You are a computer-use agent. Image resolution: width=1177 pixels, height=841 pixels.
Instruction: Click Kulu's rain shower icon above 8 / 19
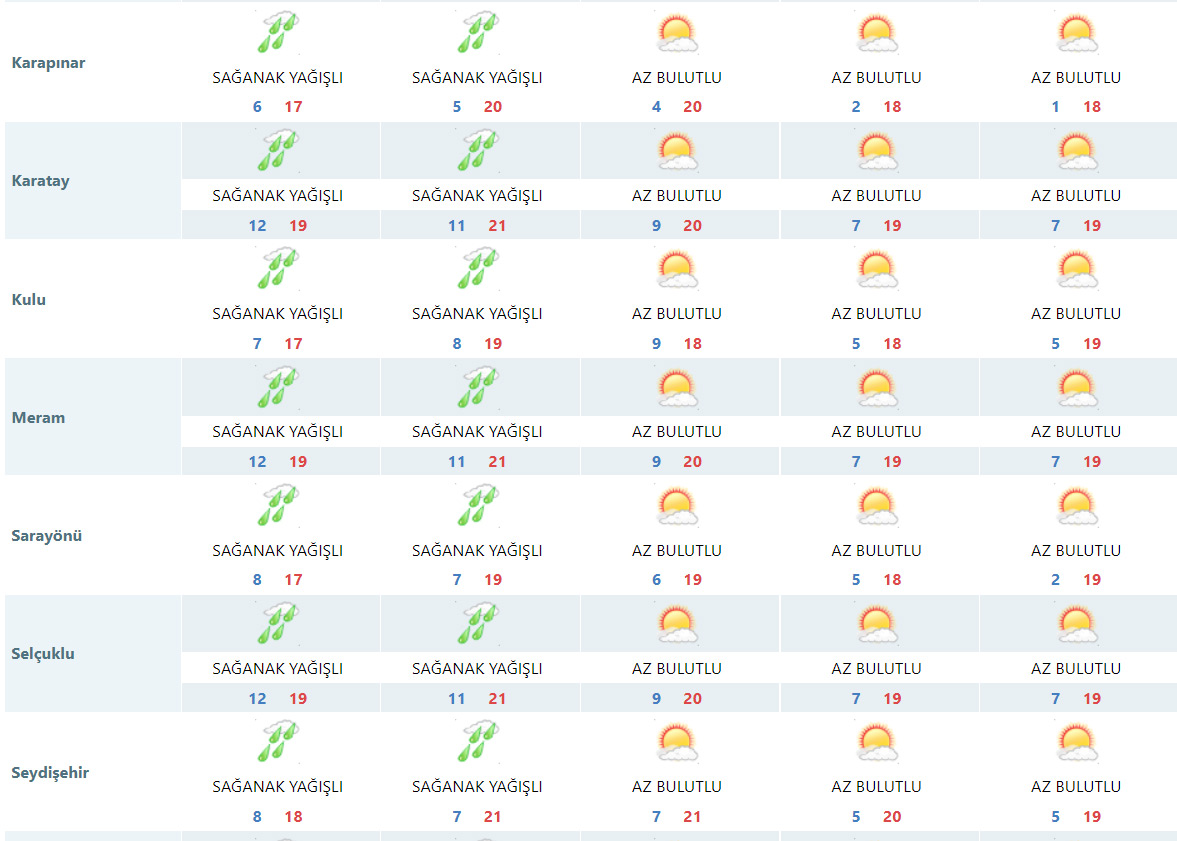tap(477, 269)
